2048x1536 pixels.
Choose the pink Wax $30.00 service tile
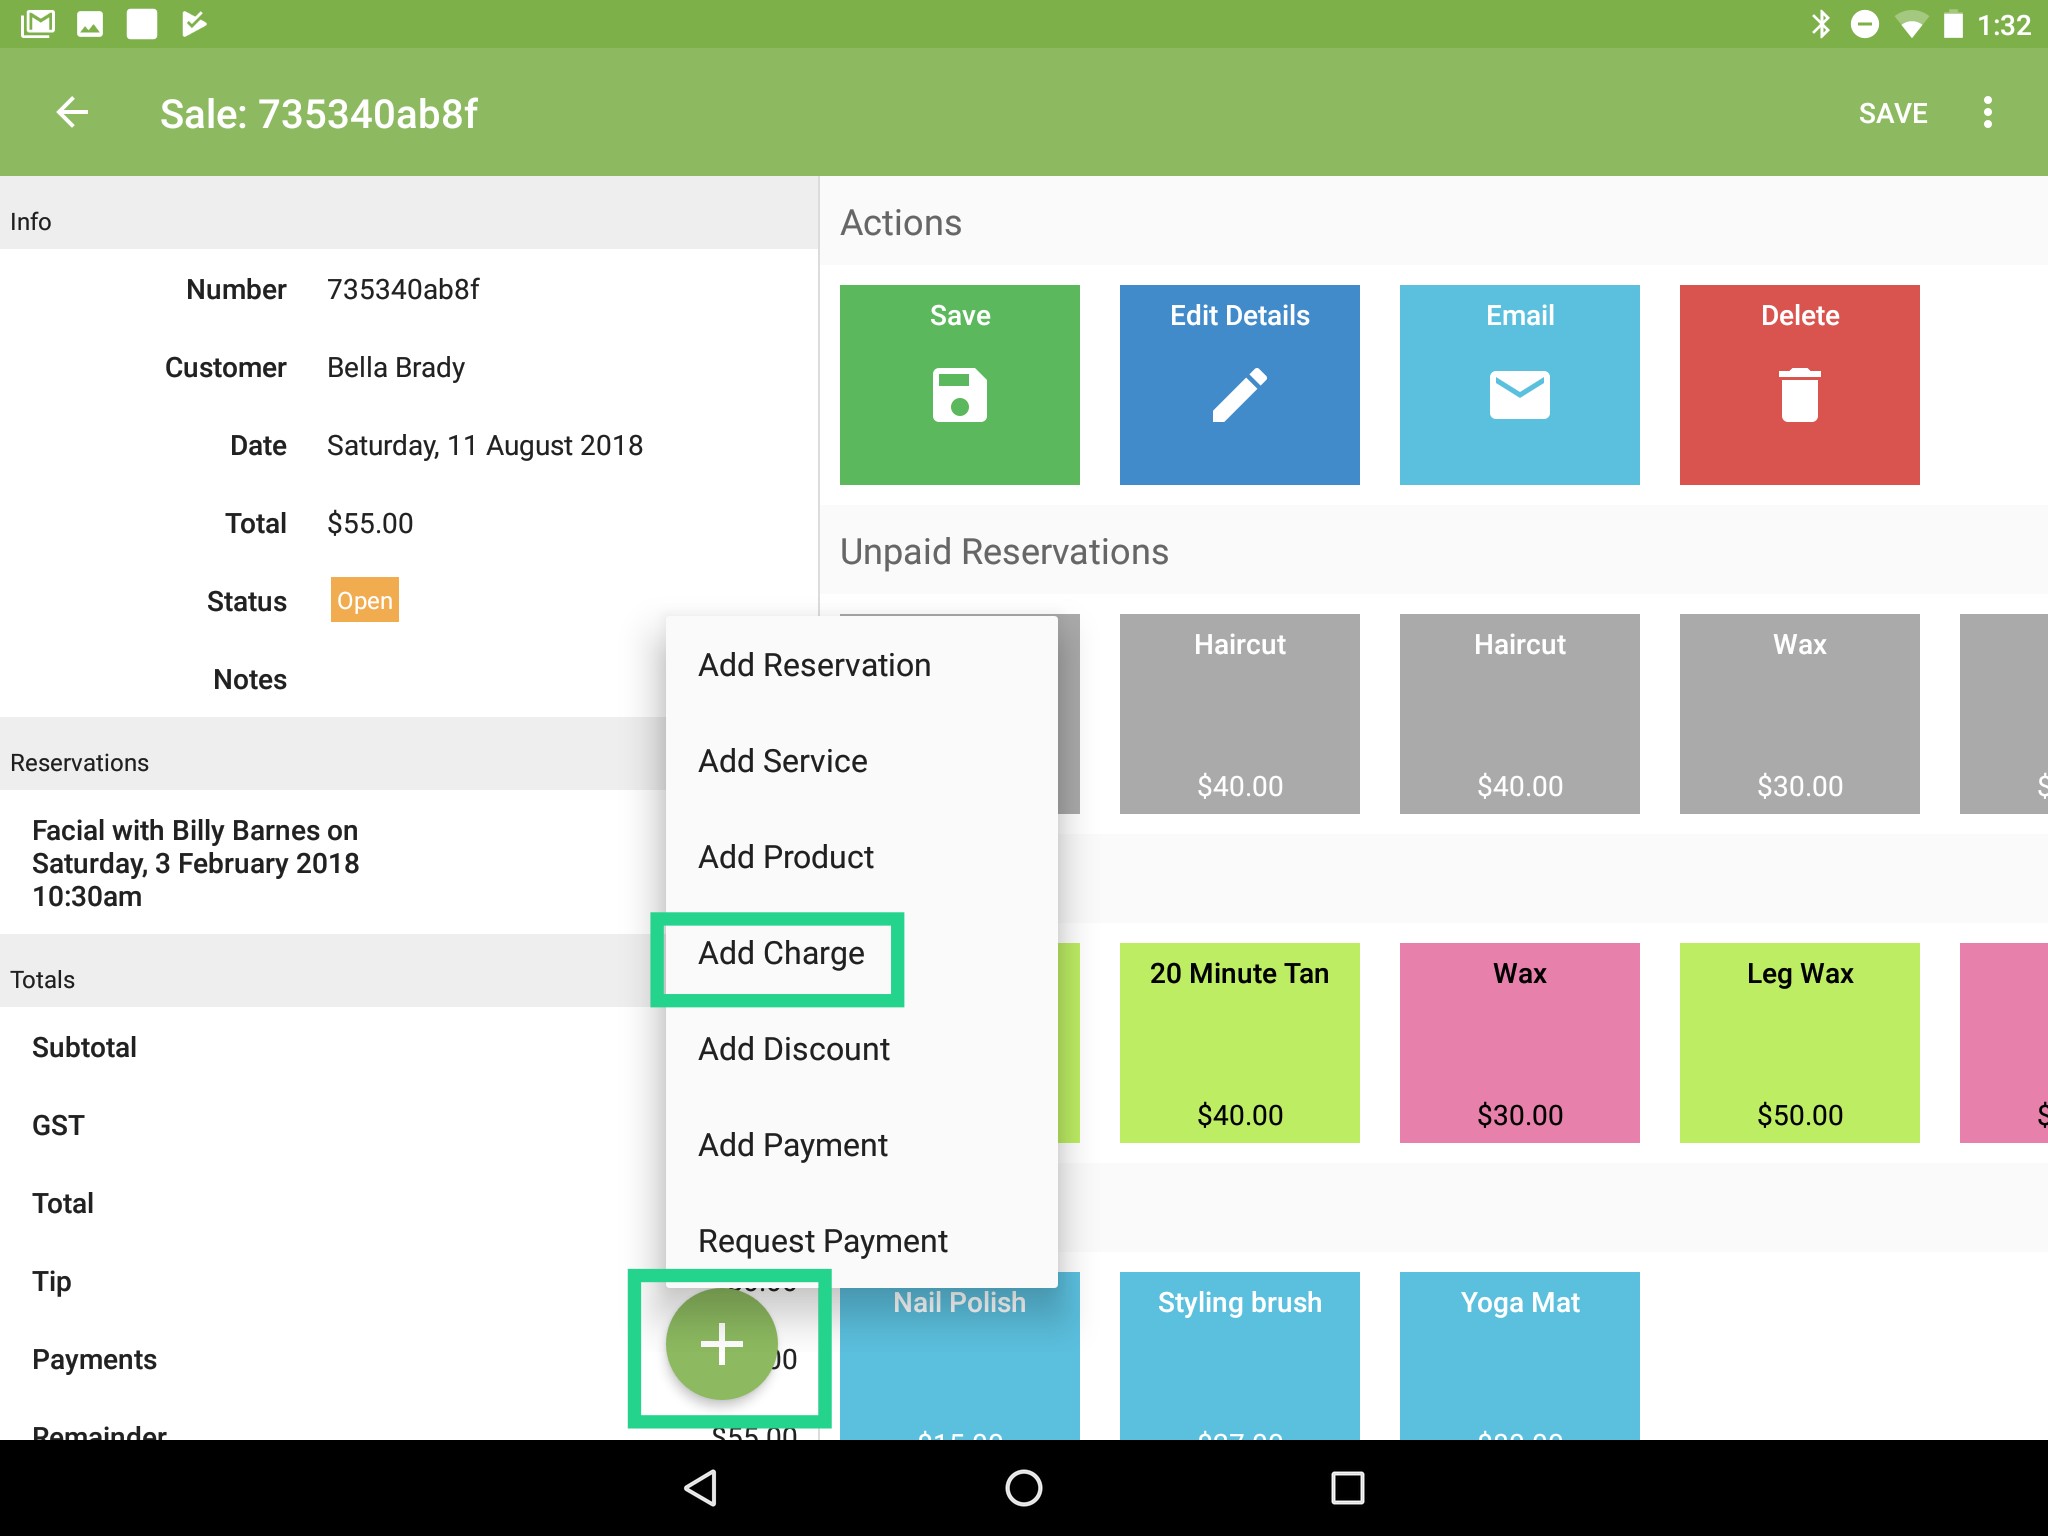click(x=1520, y=1043)
